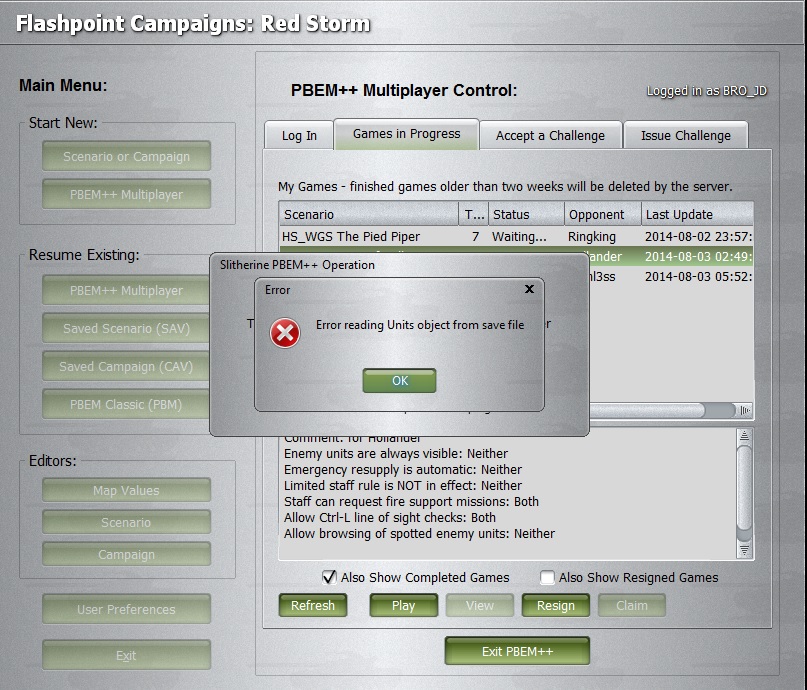Viewport: 807px width, 690px height.
Task: Click the main menu Exit button
Action: [x=127, y=655]
